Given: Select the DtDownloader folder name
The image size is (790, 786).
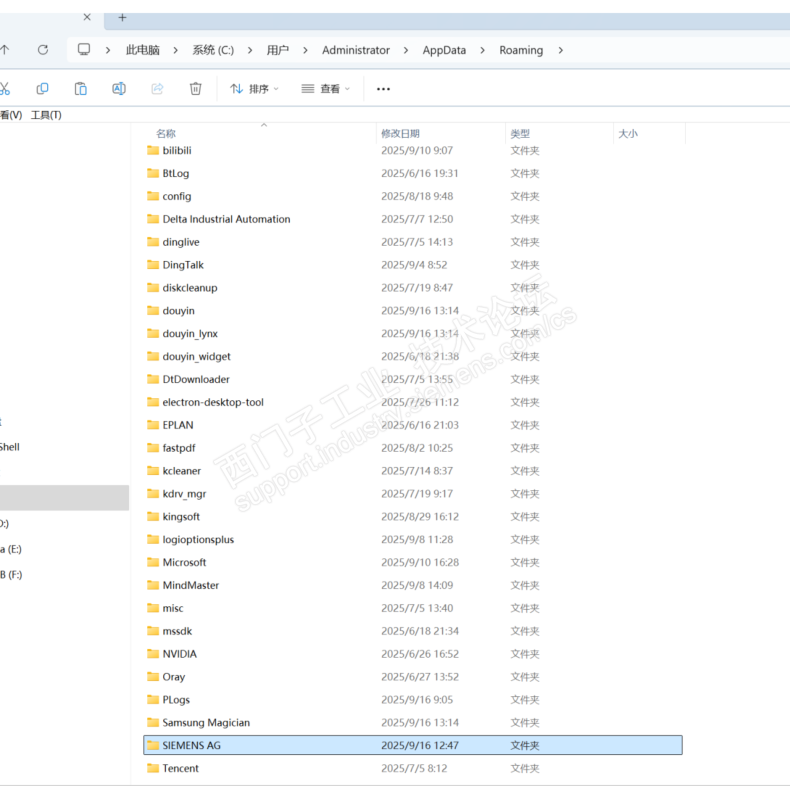Looking at the screenshot, I should coord(196,379).
